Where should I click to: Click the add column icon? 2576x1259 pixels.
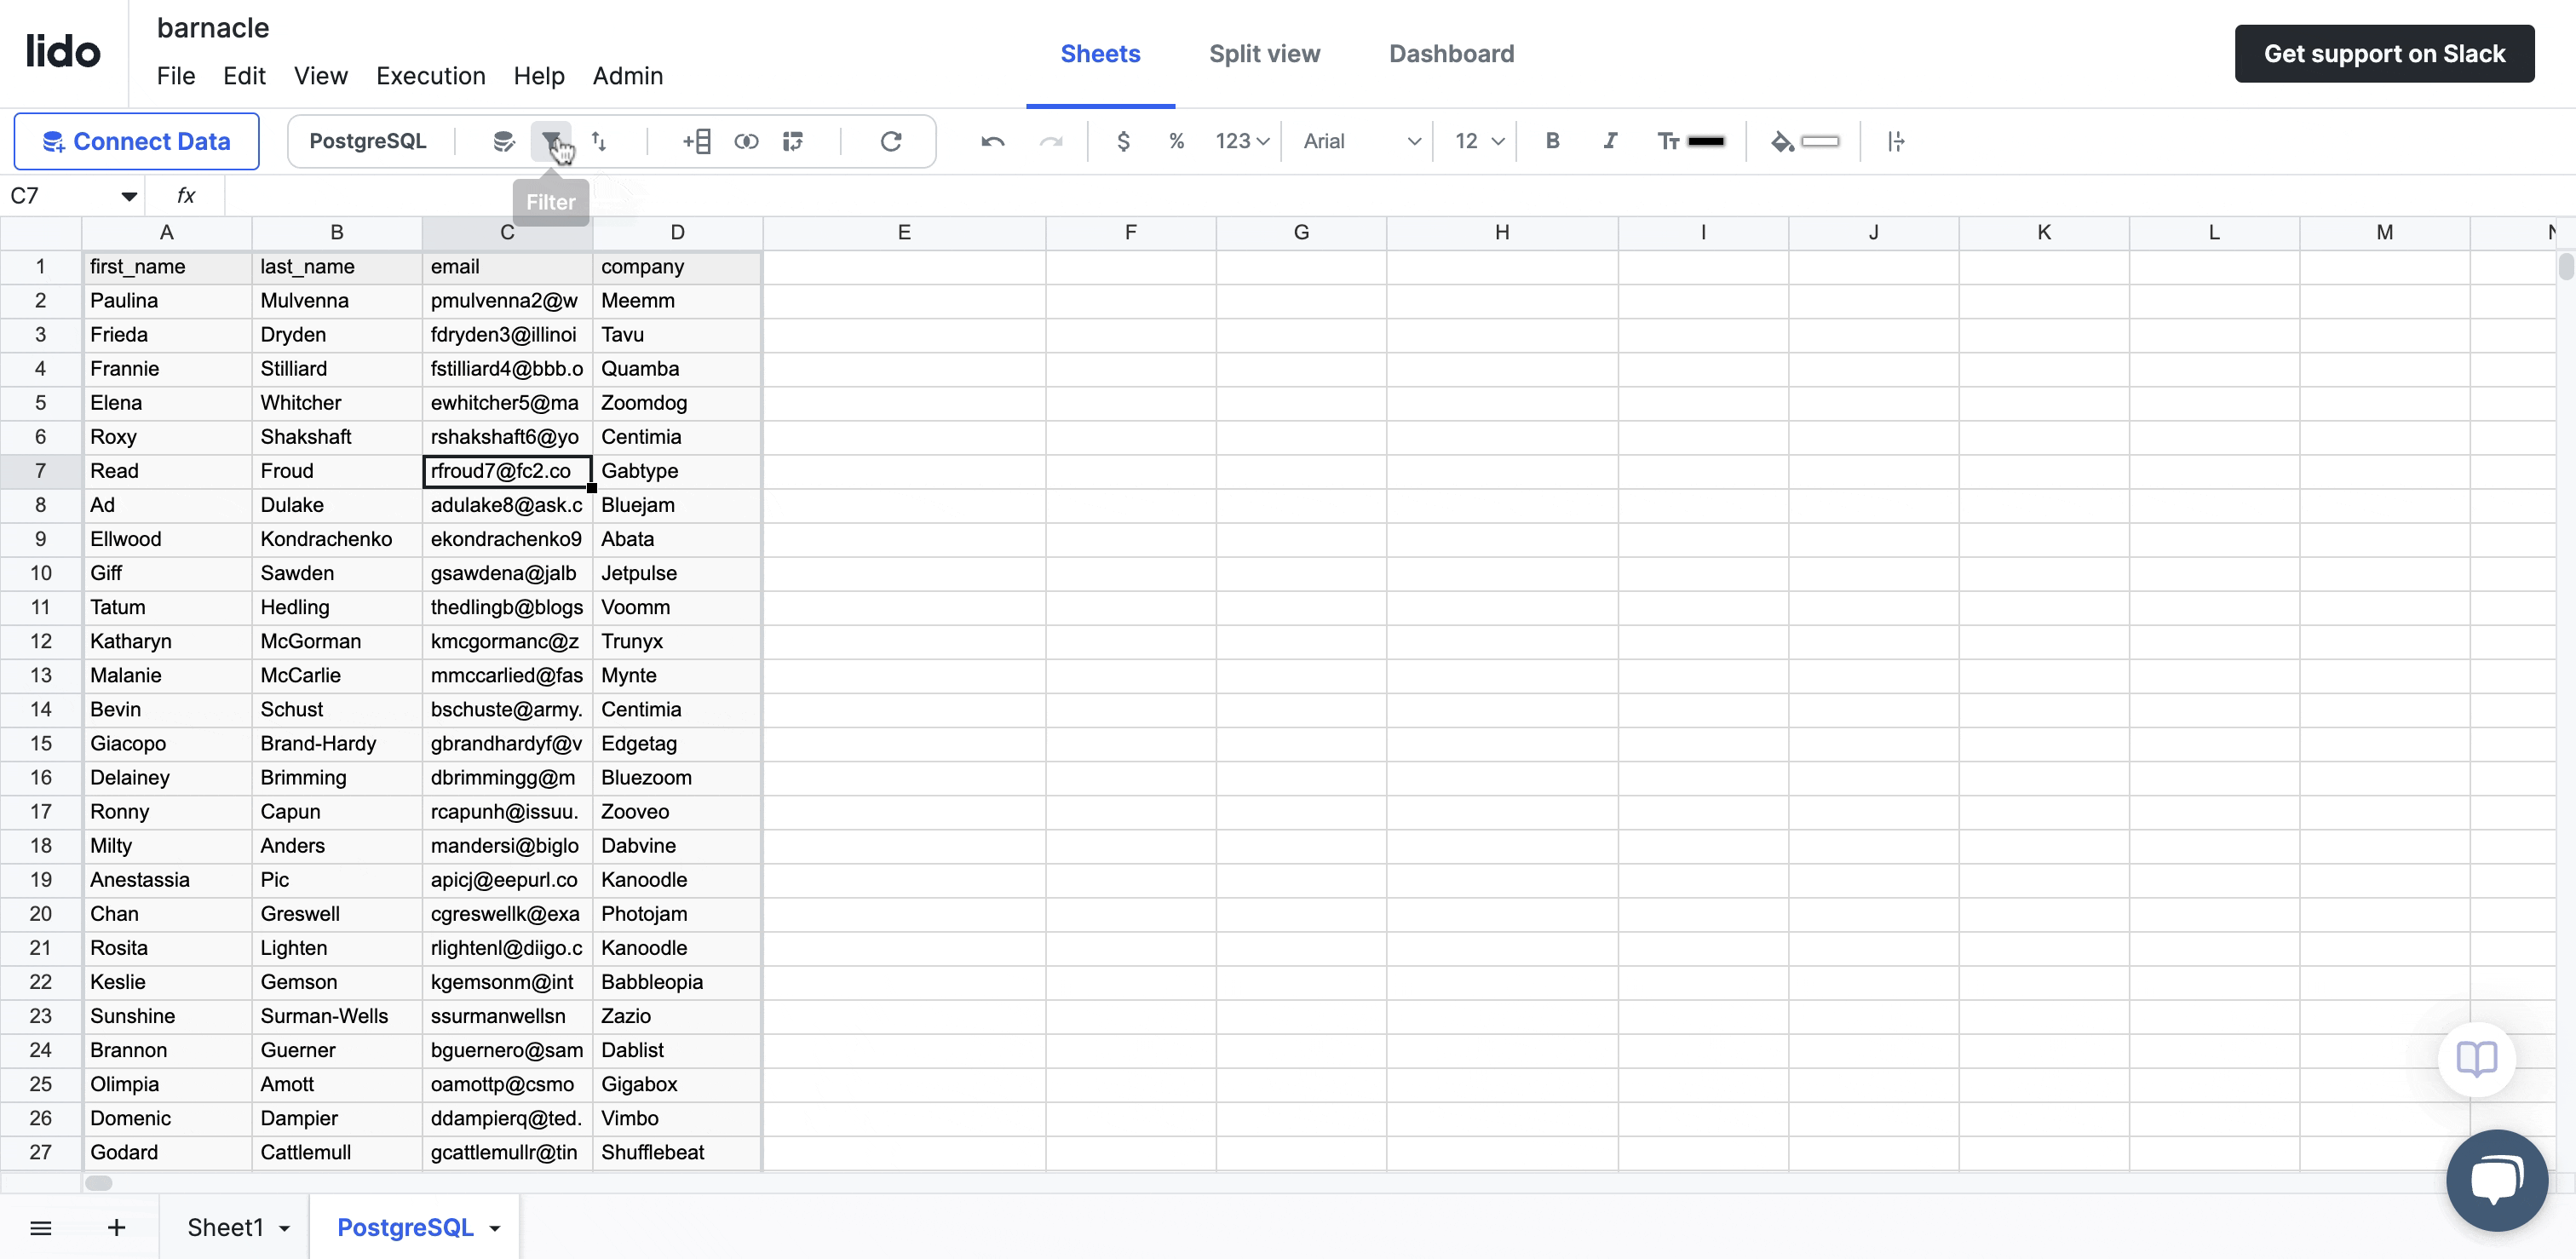[697, 141]
